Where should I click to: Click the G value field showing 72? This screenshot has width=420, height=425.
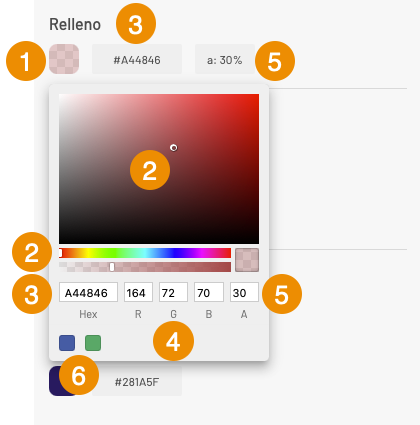tap(173, 292)
